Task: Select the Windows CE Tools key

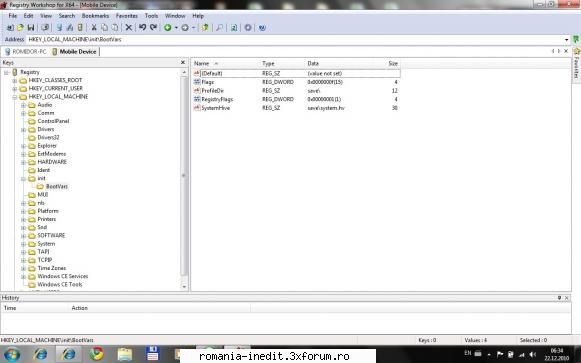Action: (60, 284)
